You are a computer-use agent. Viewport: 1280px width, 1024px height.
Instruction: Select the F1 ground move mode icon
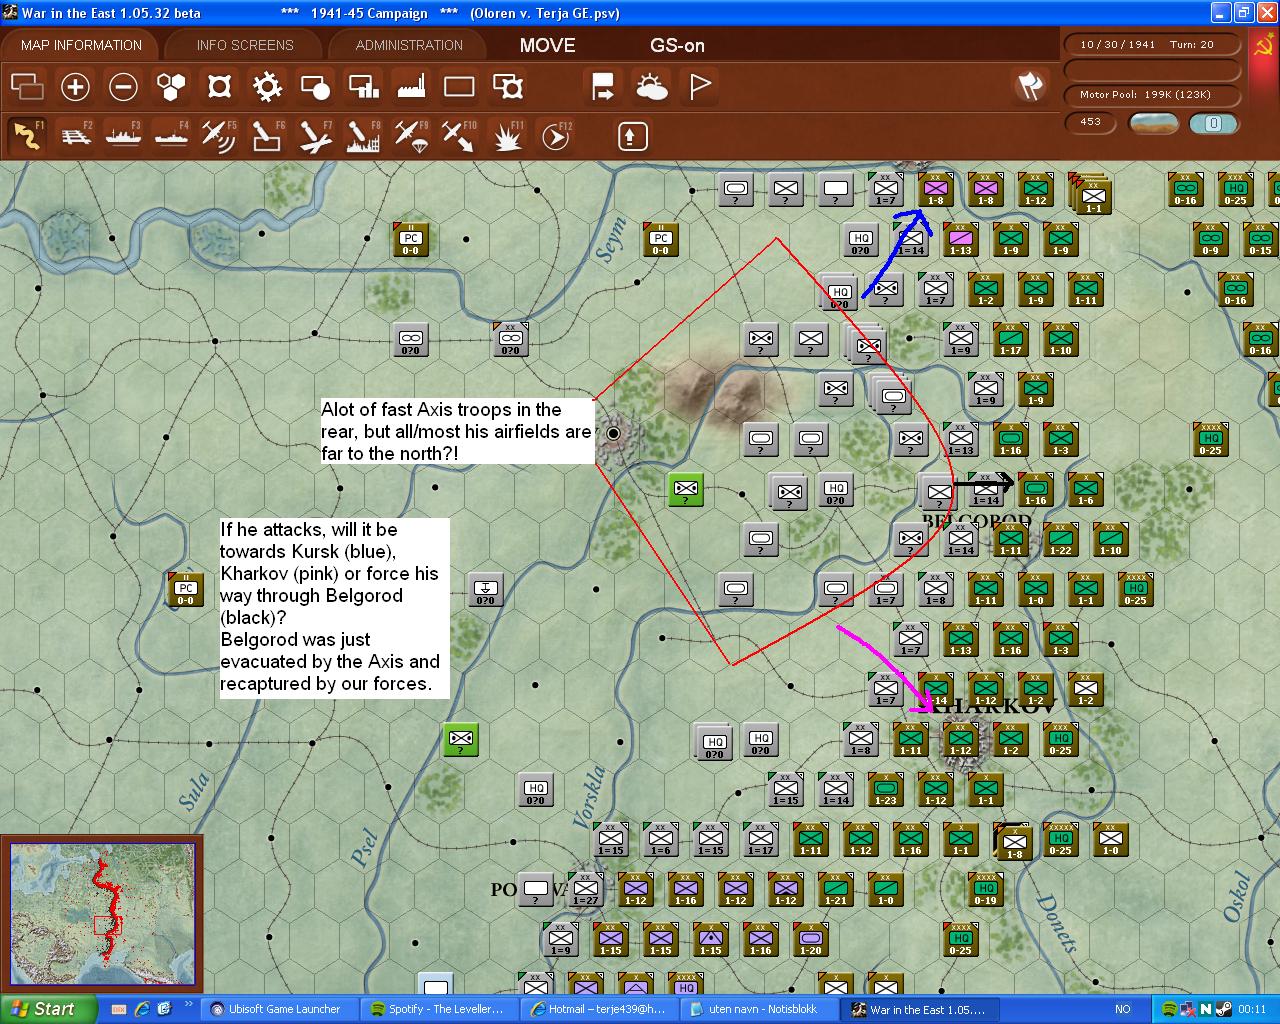coord(28,135)
